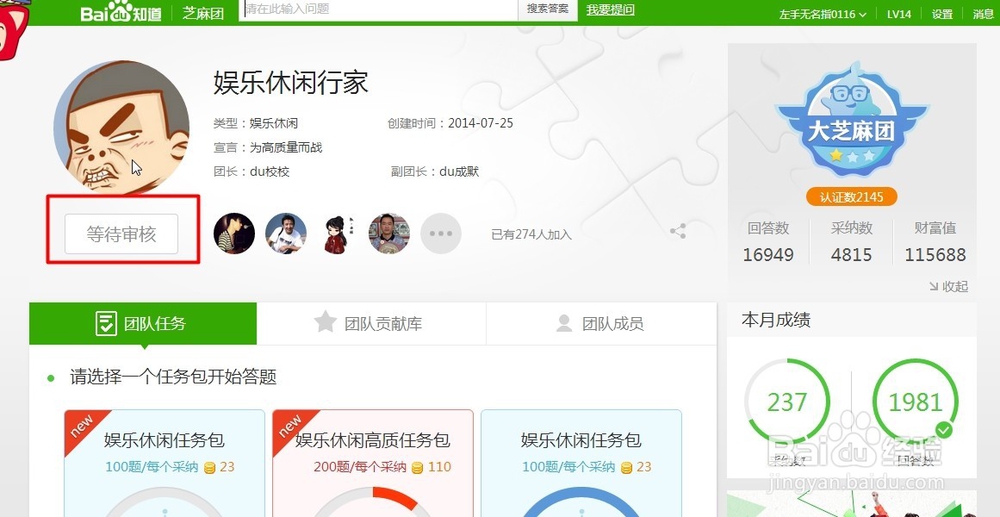Click the 团长 name du校校
This screenshot has height=517, width=1000.
269,172
